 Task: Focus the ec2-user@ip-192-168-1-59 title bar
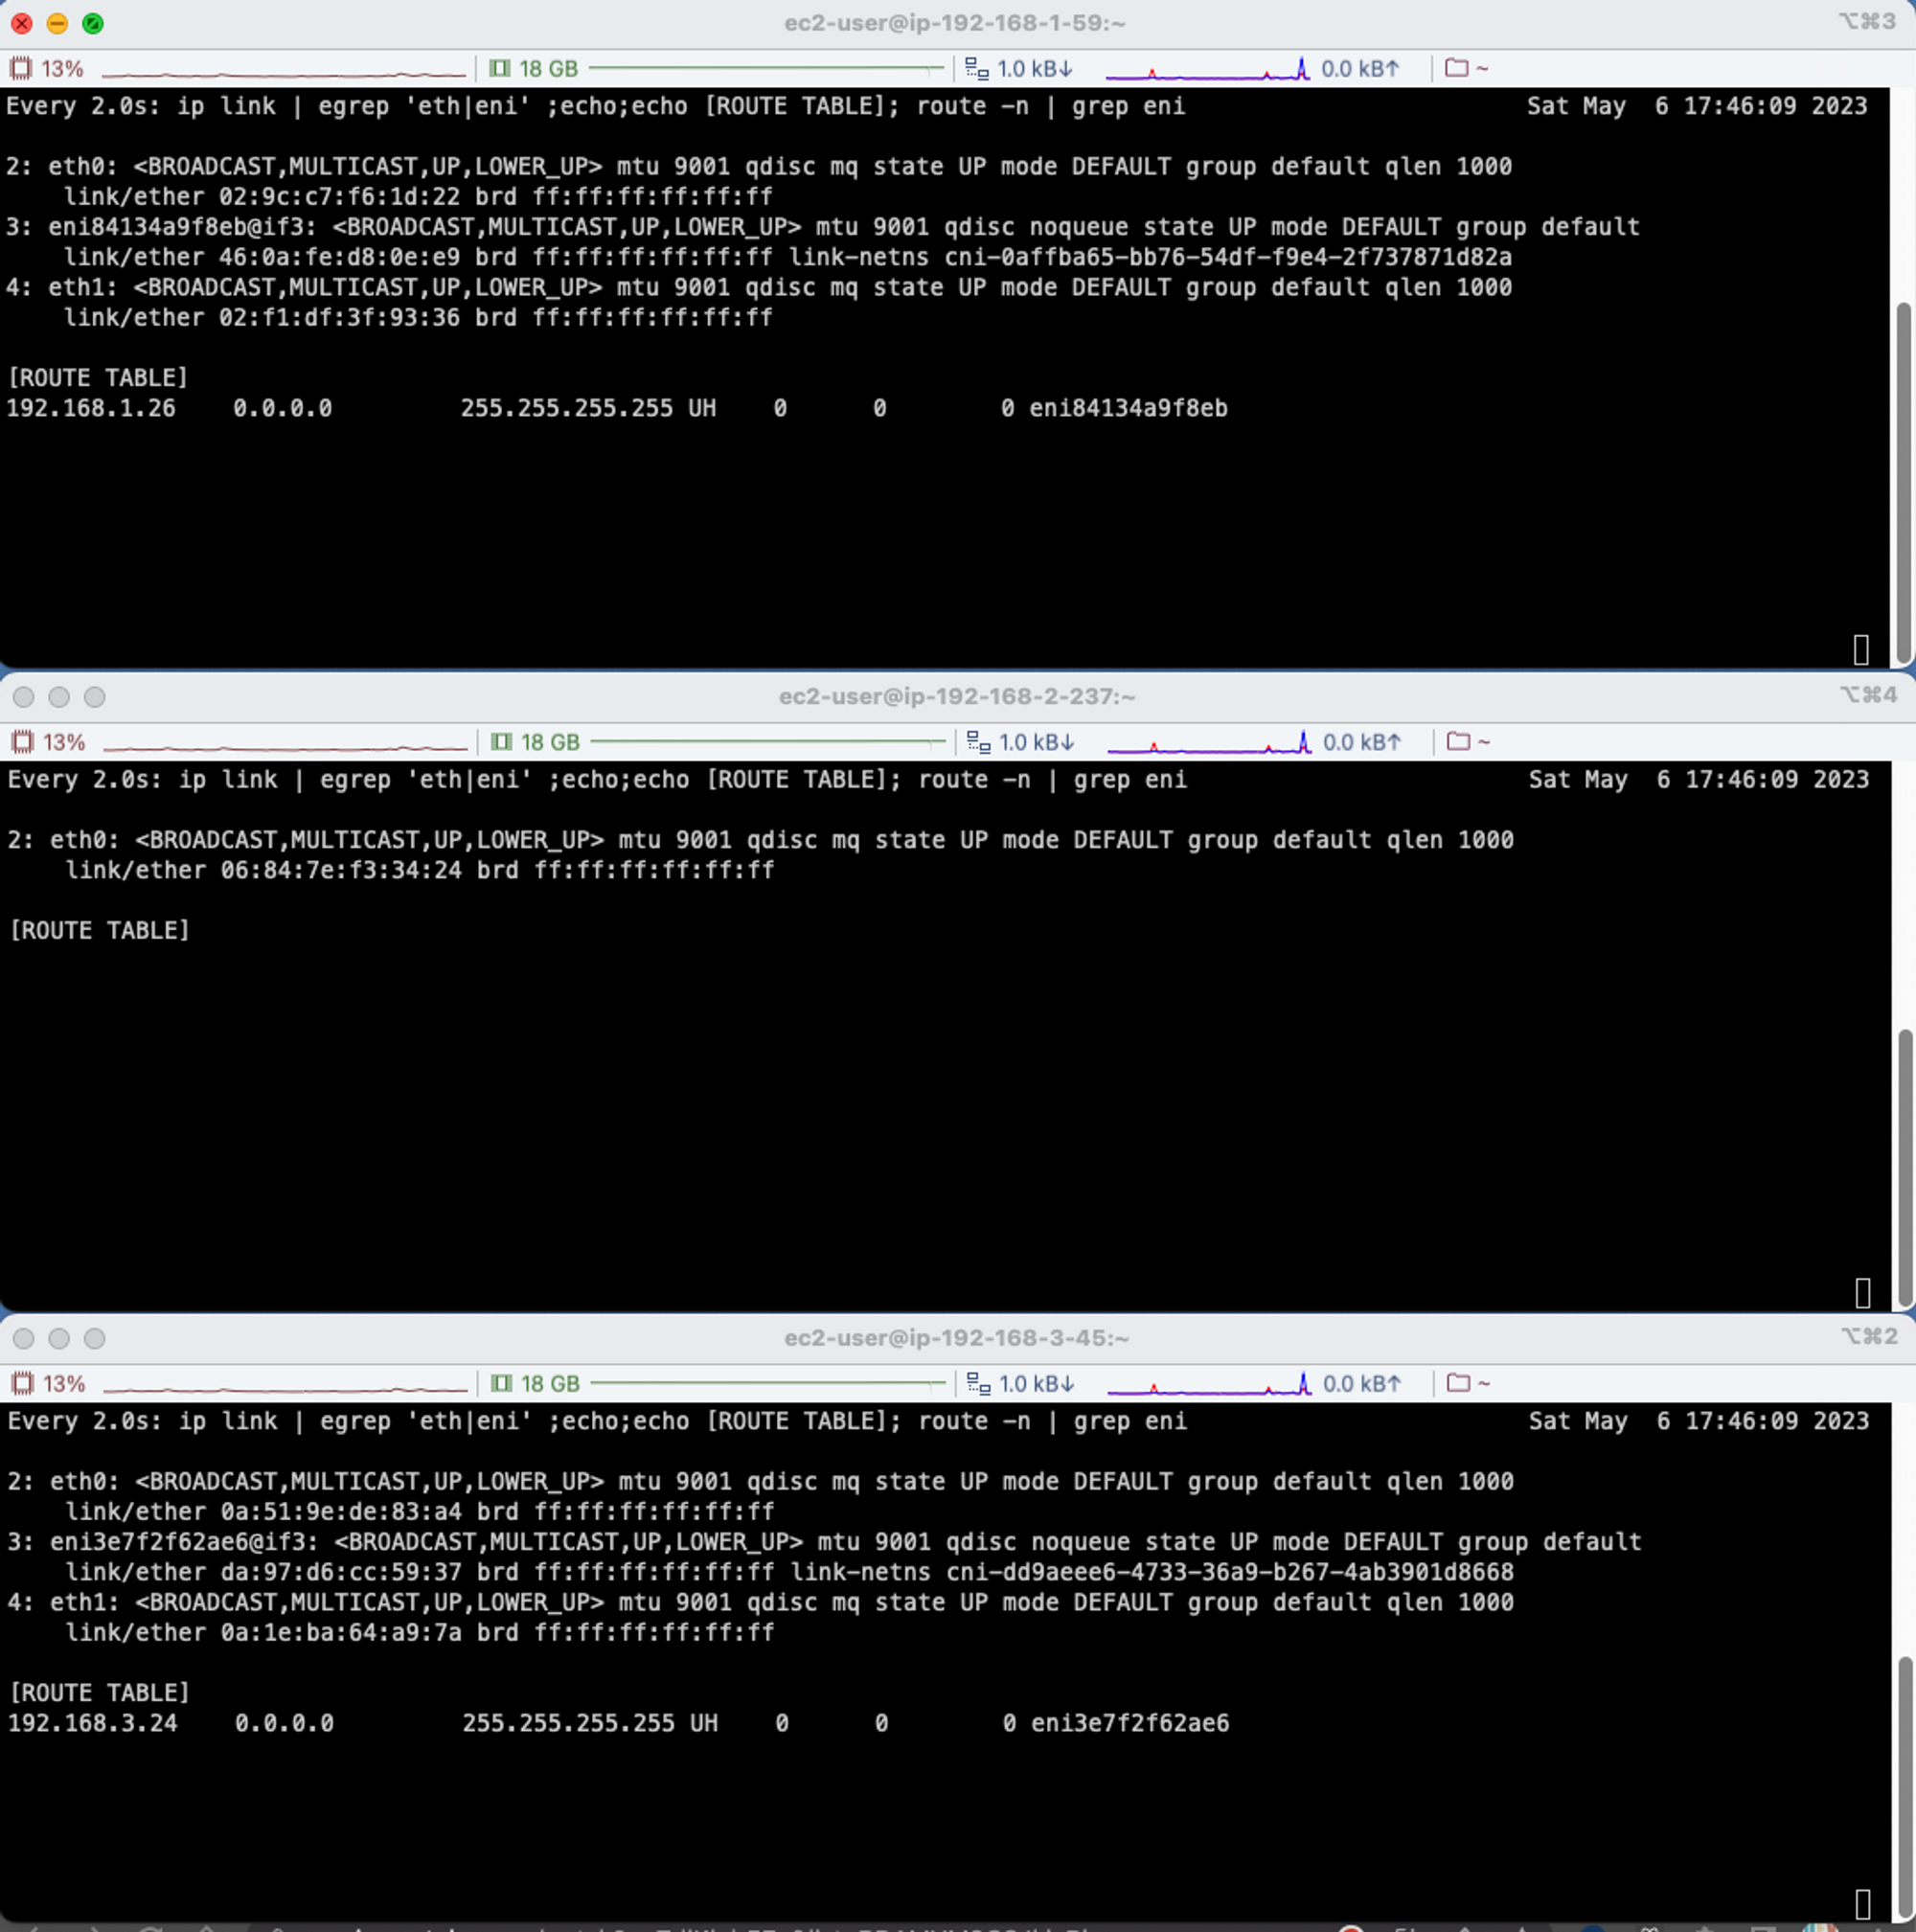coord(954,23)
